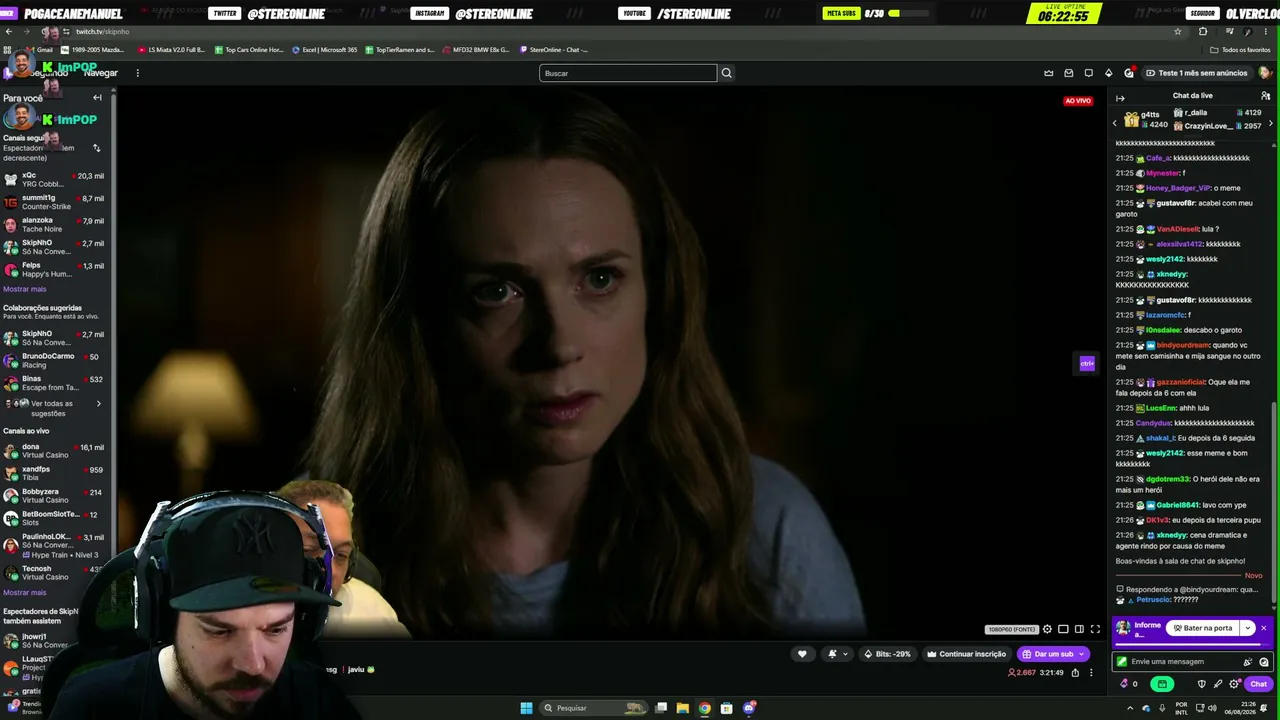Dismiss the Informe a... chat banner
The width and height of the screenshot is (1280, 720).
click(x=1263, y=628)
